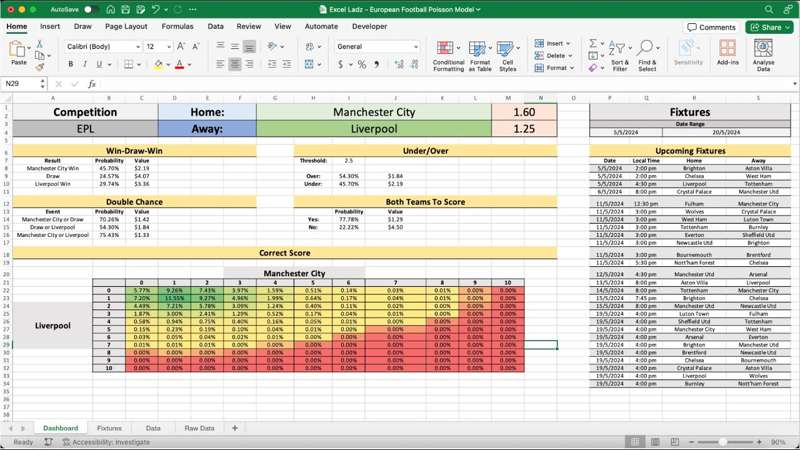Open Add-ins

tap(728, 53)
